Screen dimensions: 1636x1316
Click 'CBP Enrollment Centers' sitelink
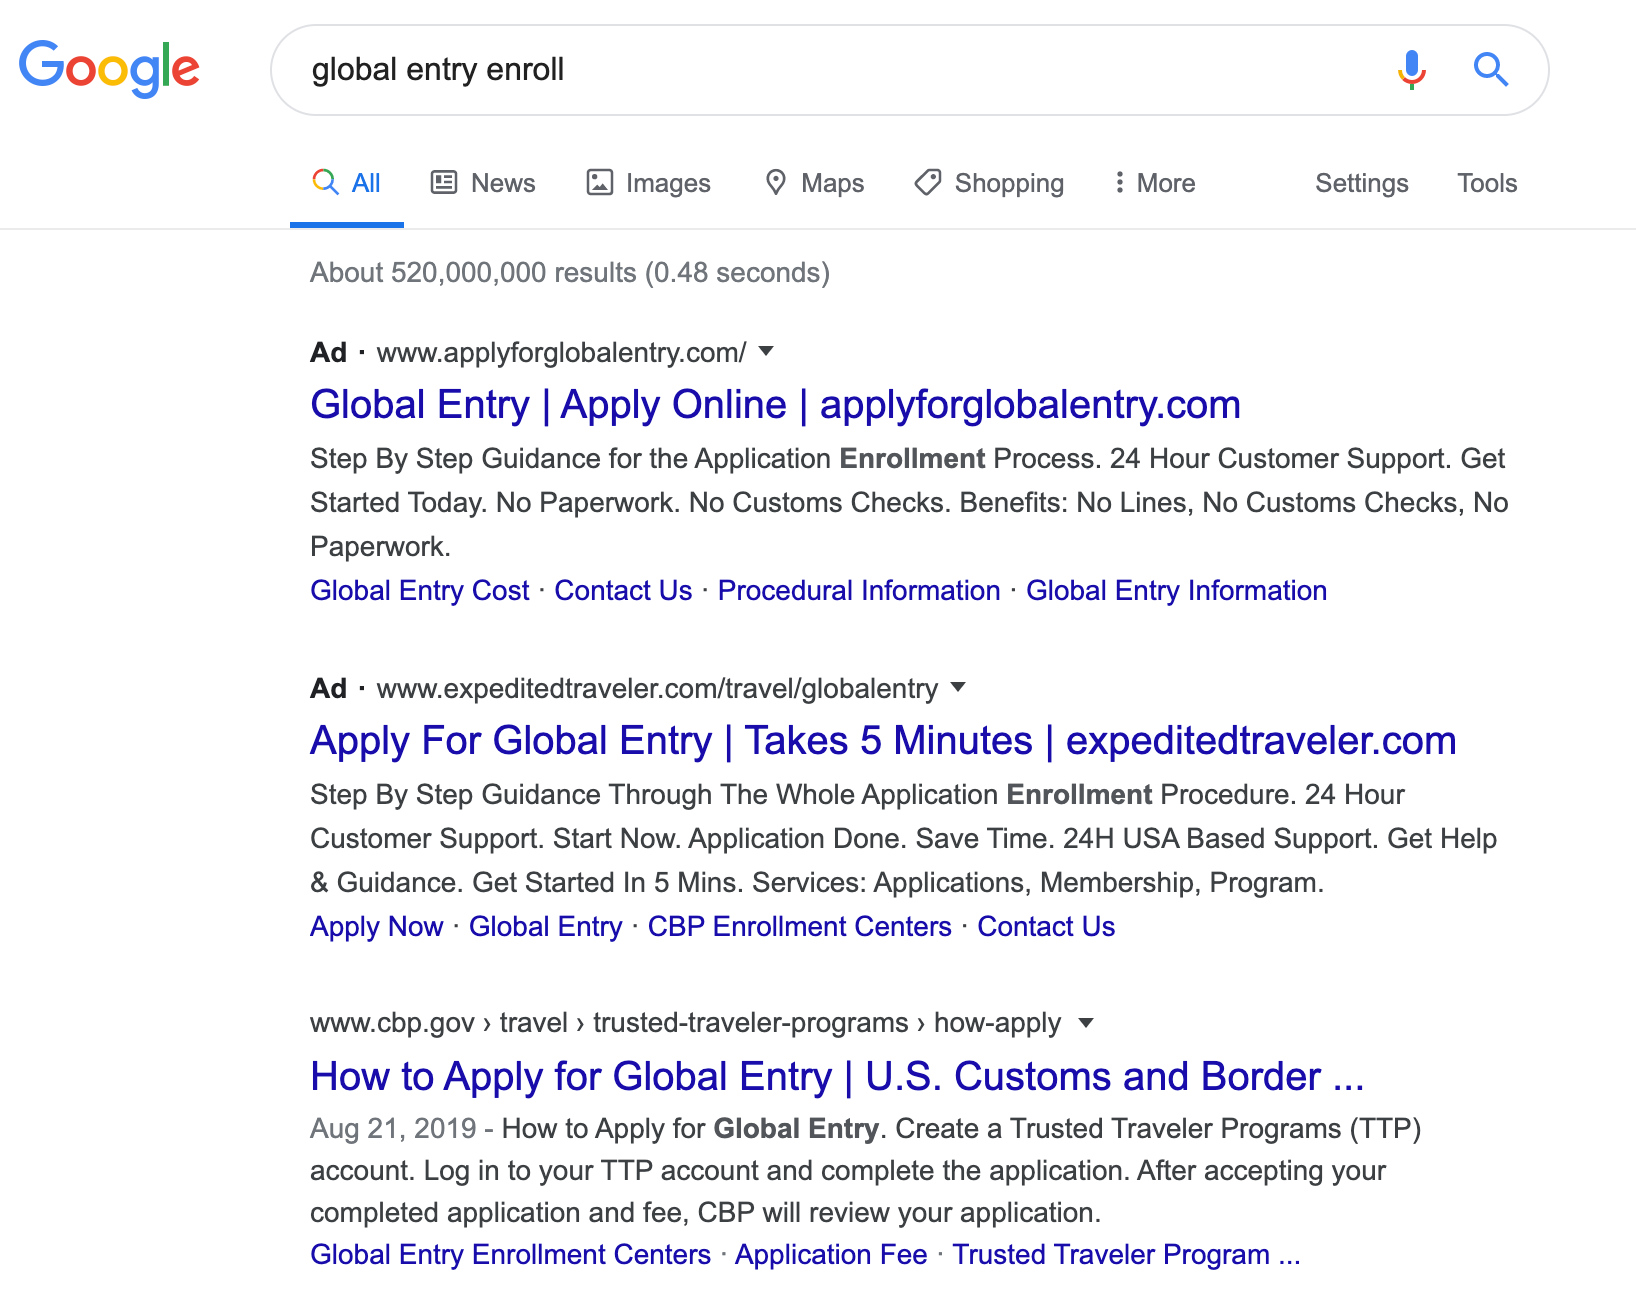click(800, 927)
